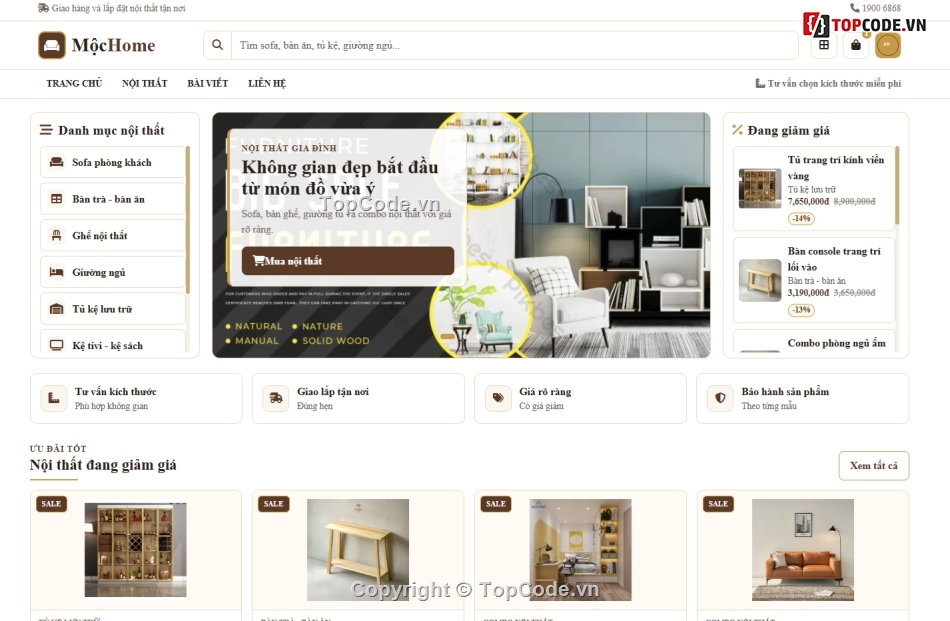Click the Bảo hành sản phẩm feature card
Image resolution: width=950 pixels, height=621 pixels.
pos(803,399)
